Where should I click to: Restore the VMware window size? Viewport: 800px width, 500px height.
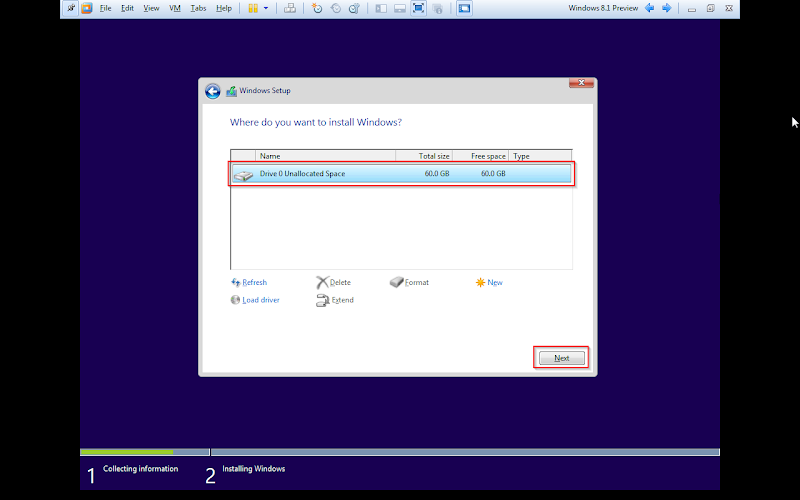pos(710,8)
